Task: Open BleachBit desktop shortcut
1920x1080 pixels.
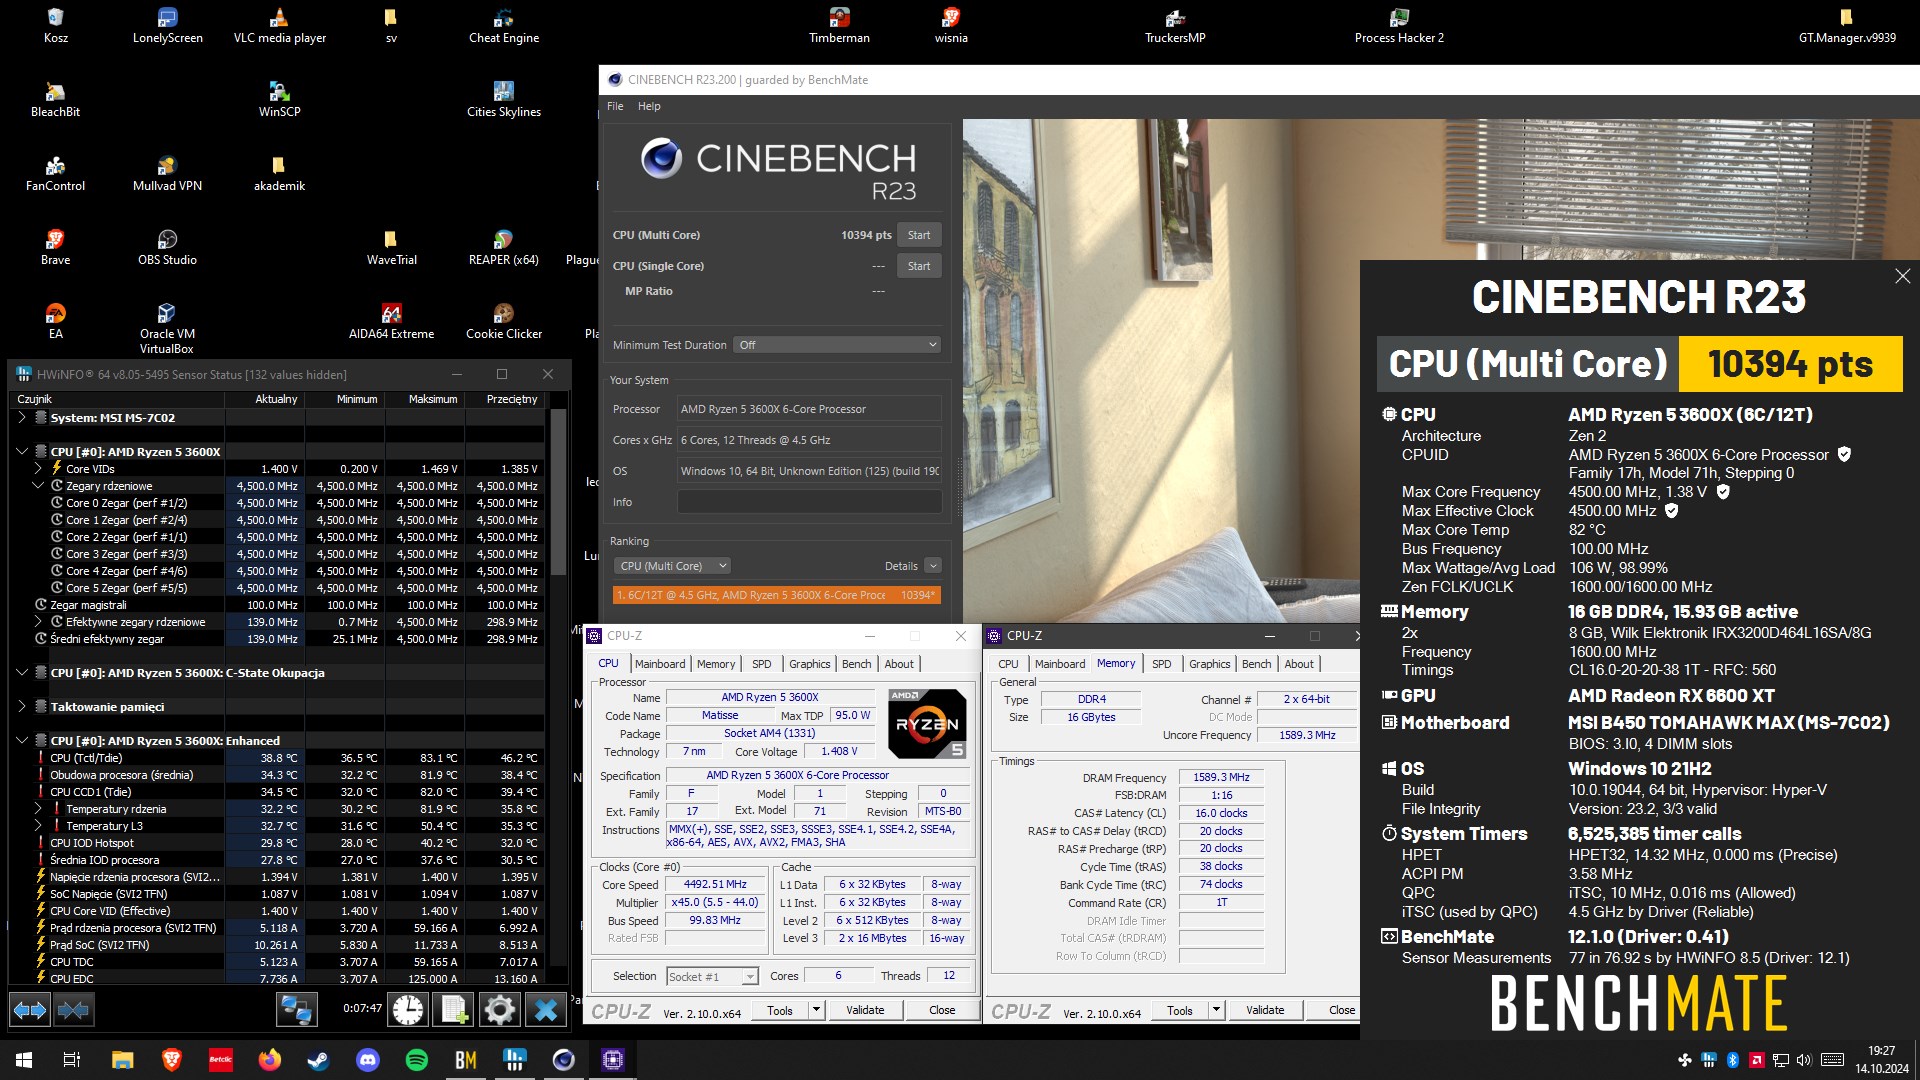Action: point(55,100)
